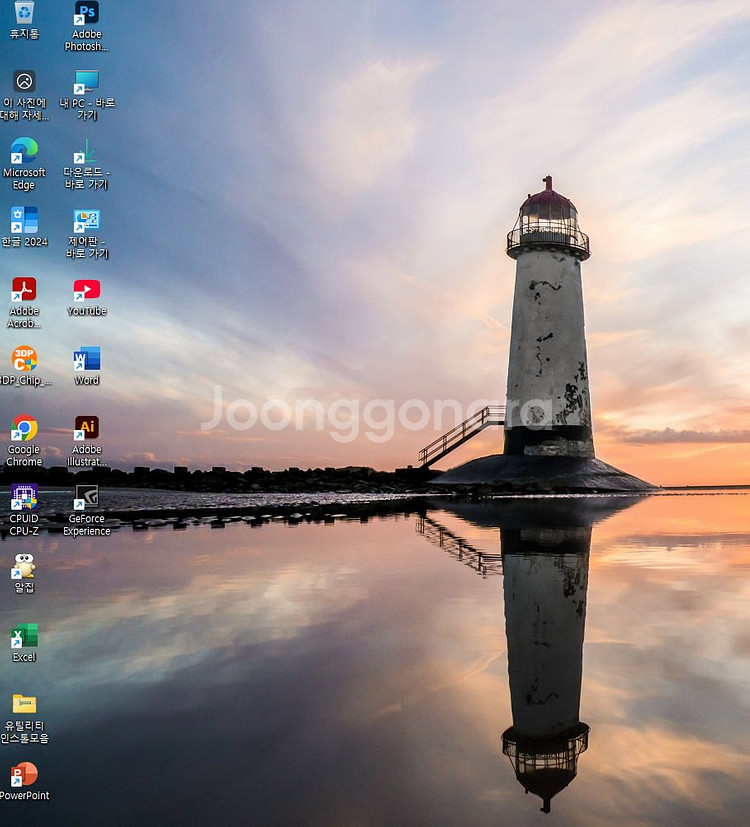
Task: Click the 알집 desktop icon
Action: (x=24, y=567)
